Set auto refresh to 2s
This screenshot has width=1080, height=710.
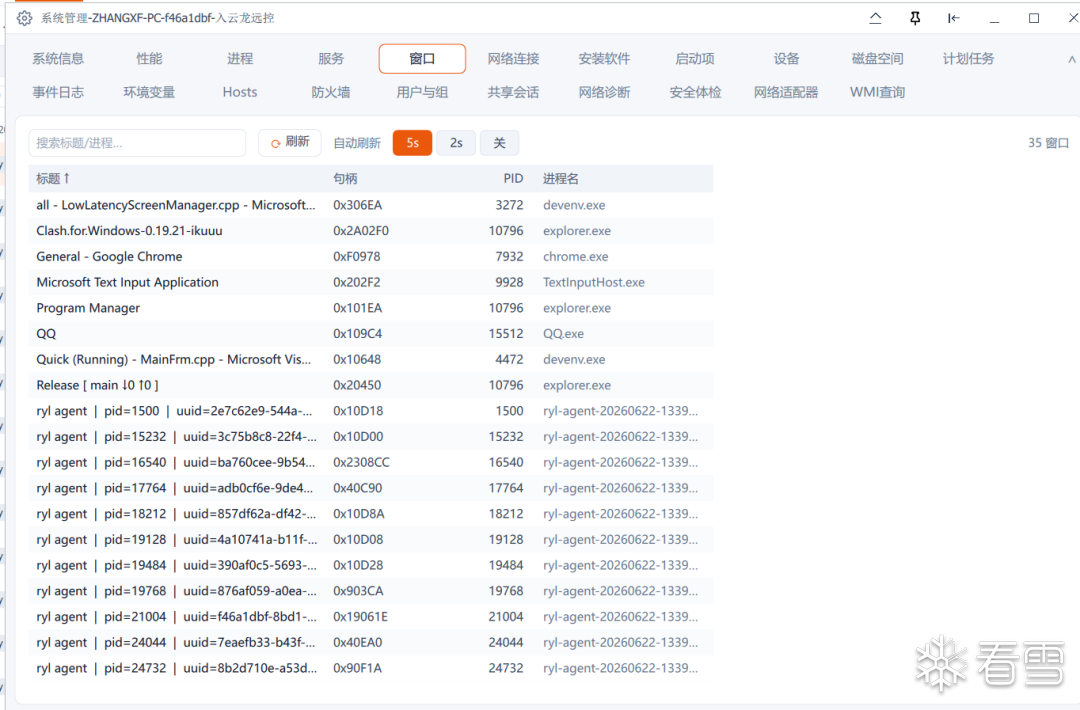456,143
